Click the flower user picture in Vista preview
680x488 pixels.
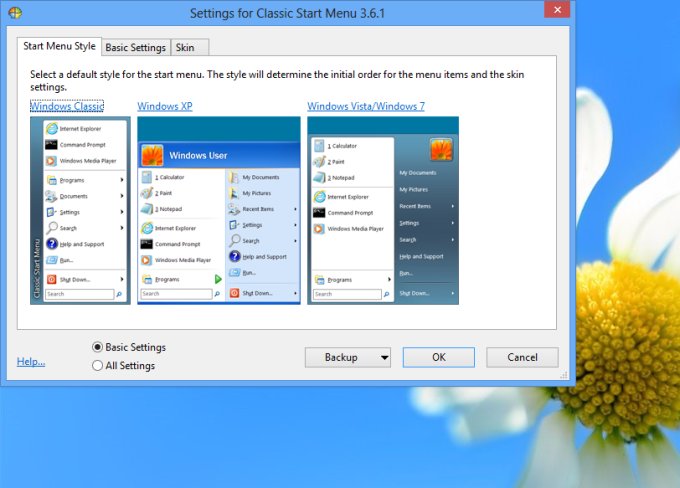[x=441, y=150]
